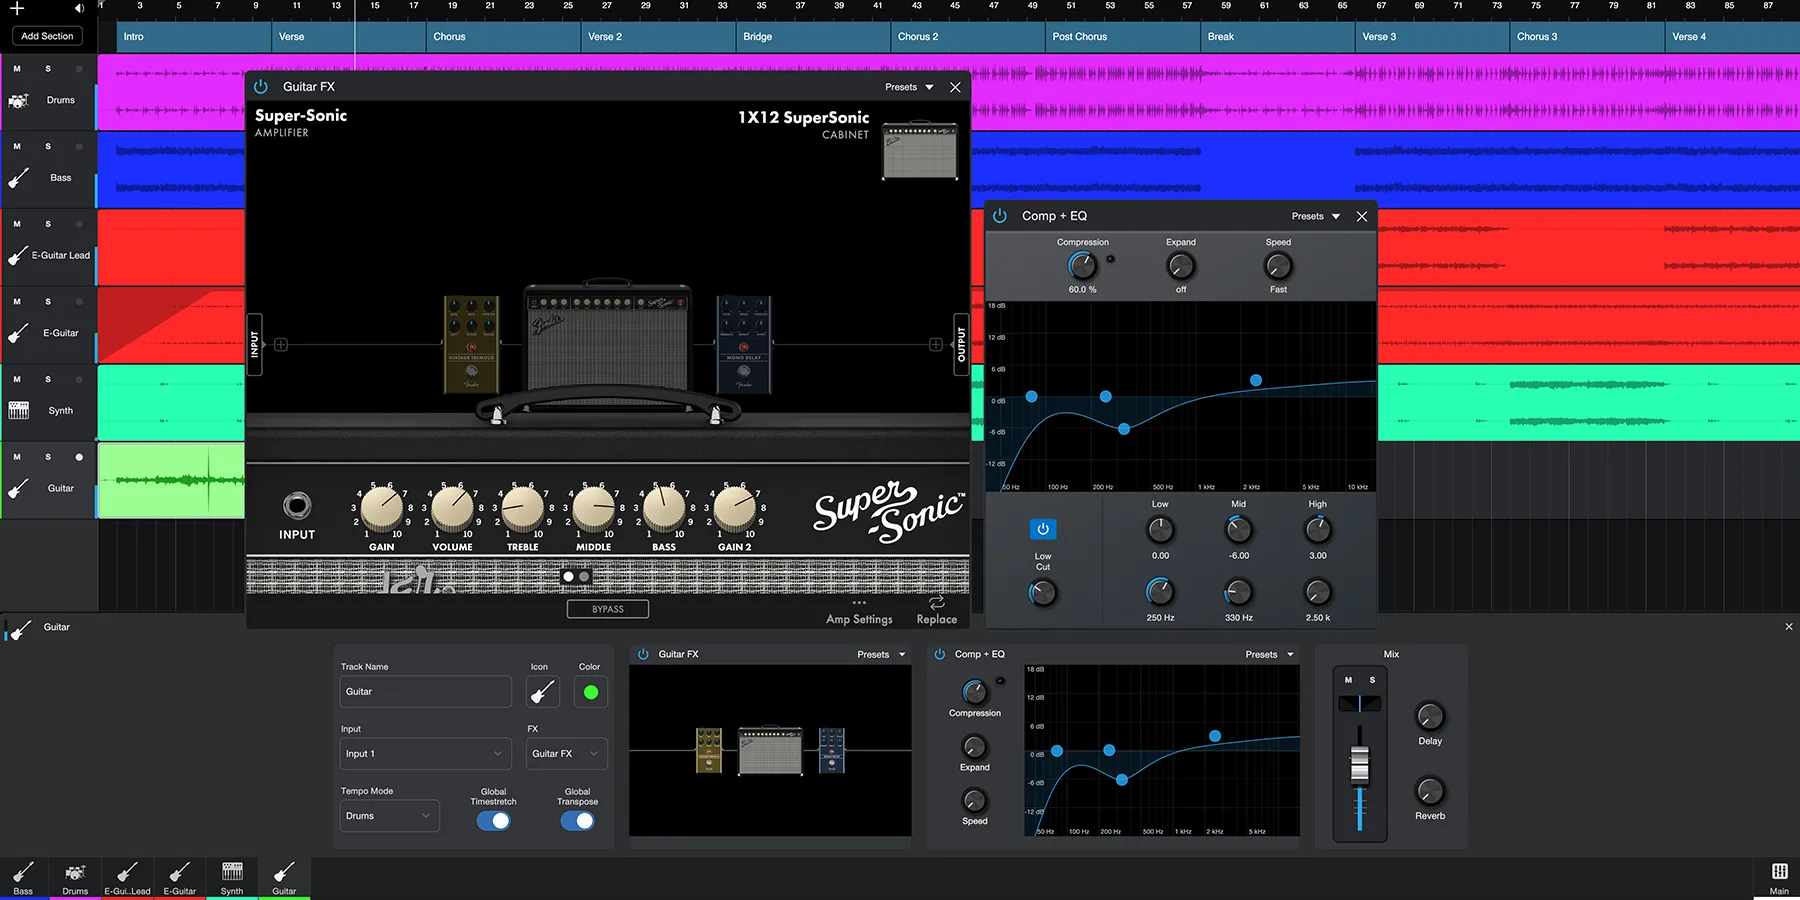Open the Input dropdown showing Input 1
This screenshot has height=900, width=1800.
click(425, 753)
